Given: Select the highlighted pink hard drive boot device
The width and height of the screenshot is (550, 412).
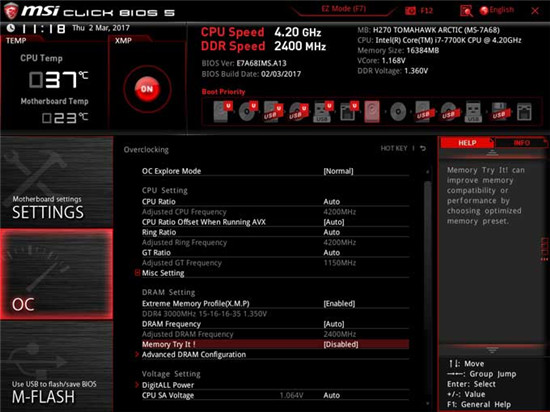Looking at the screenshot, I should tap(372, 112).
